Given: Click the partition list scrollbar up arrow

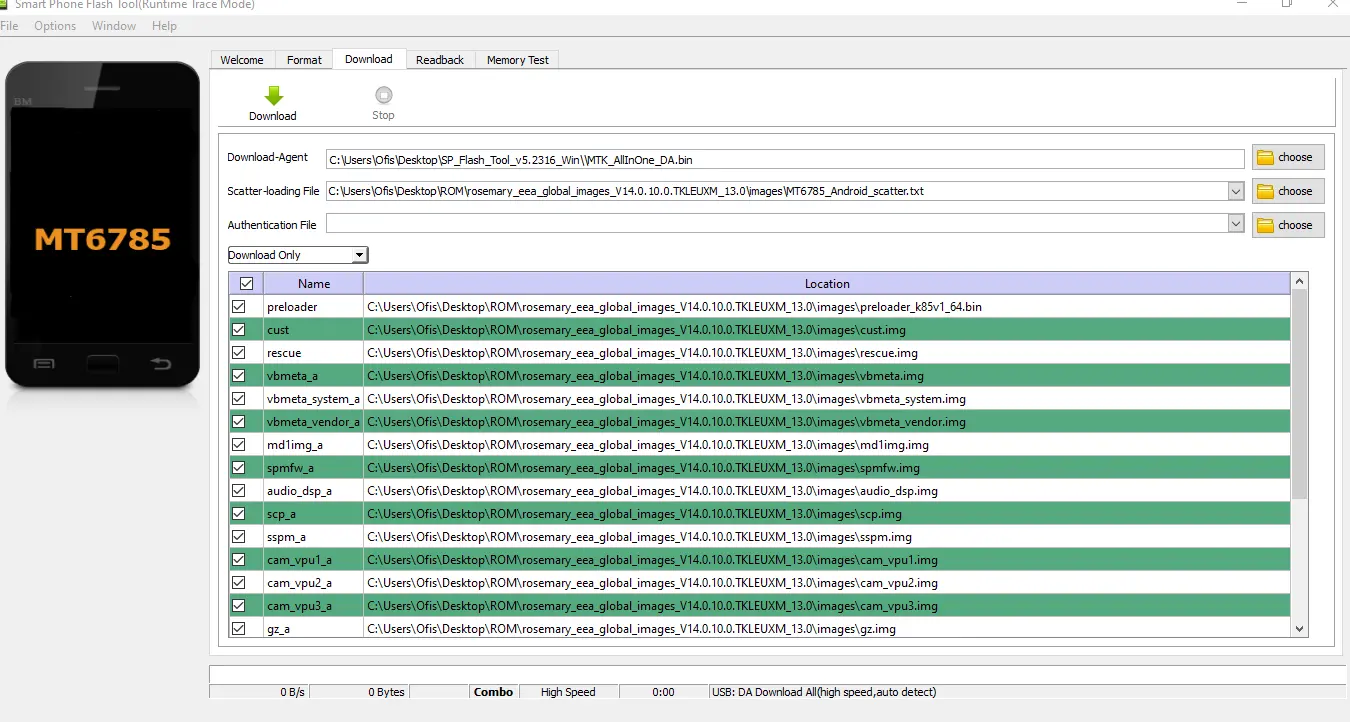Looking at the screenshot, I should [x=1300, y=281].
